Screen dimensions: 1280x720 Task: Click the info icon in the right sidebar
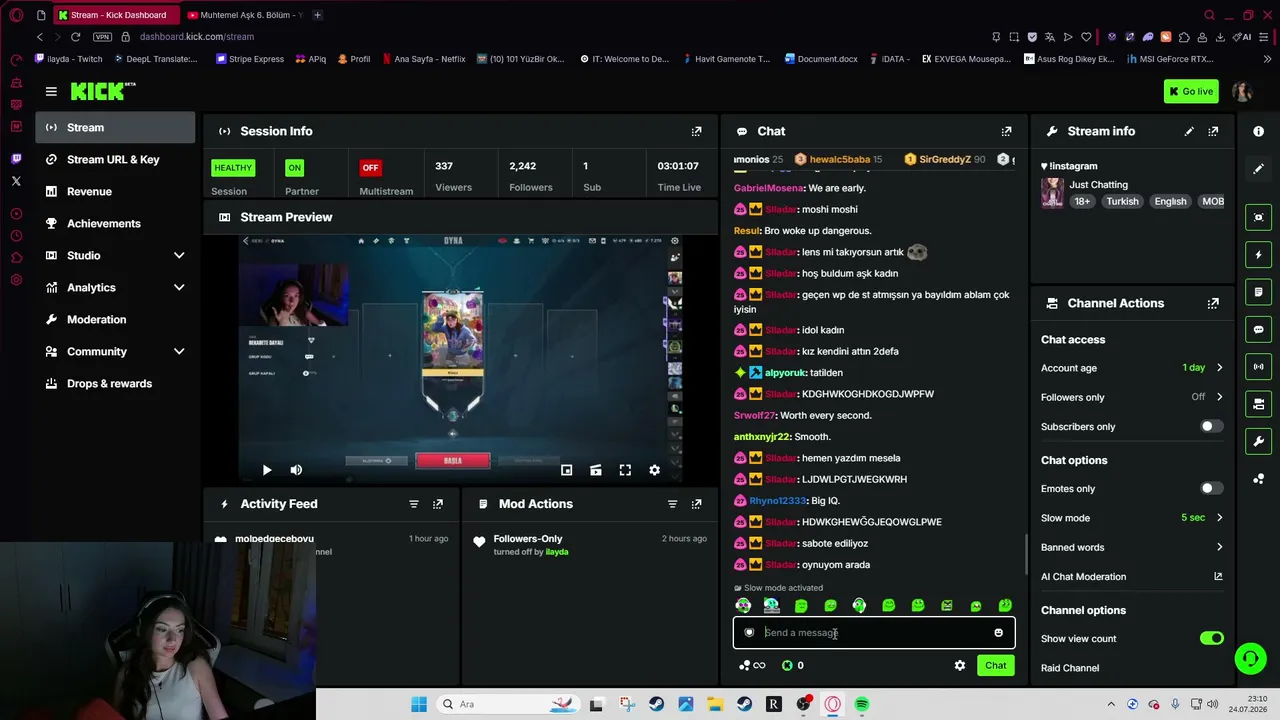pyautogui.click(x=1258, y=131)
